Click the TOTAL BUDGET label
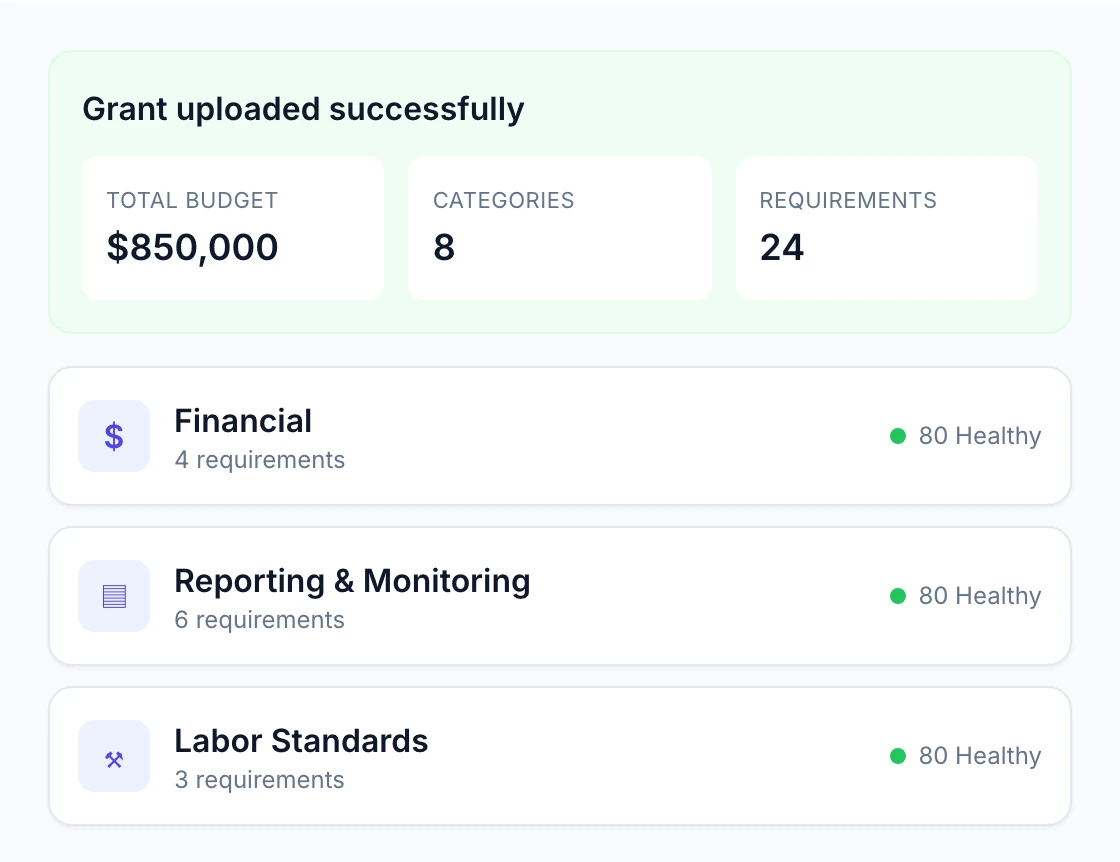This screenshot has width=1120, height=862. (x=192, y=201)
